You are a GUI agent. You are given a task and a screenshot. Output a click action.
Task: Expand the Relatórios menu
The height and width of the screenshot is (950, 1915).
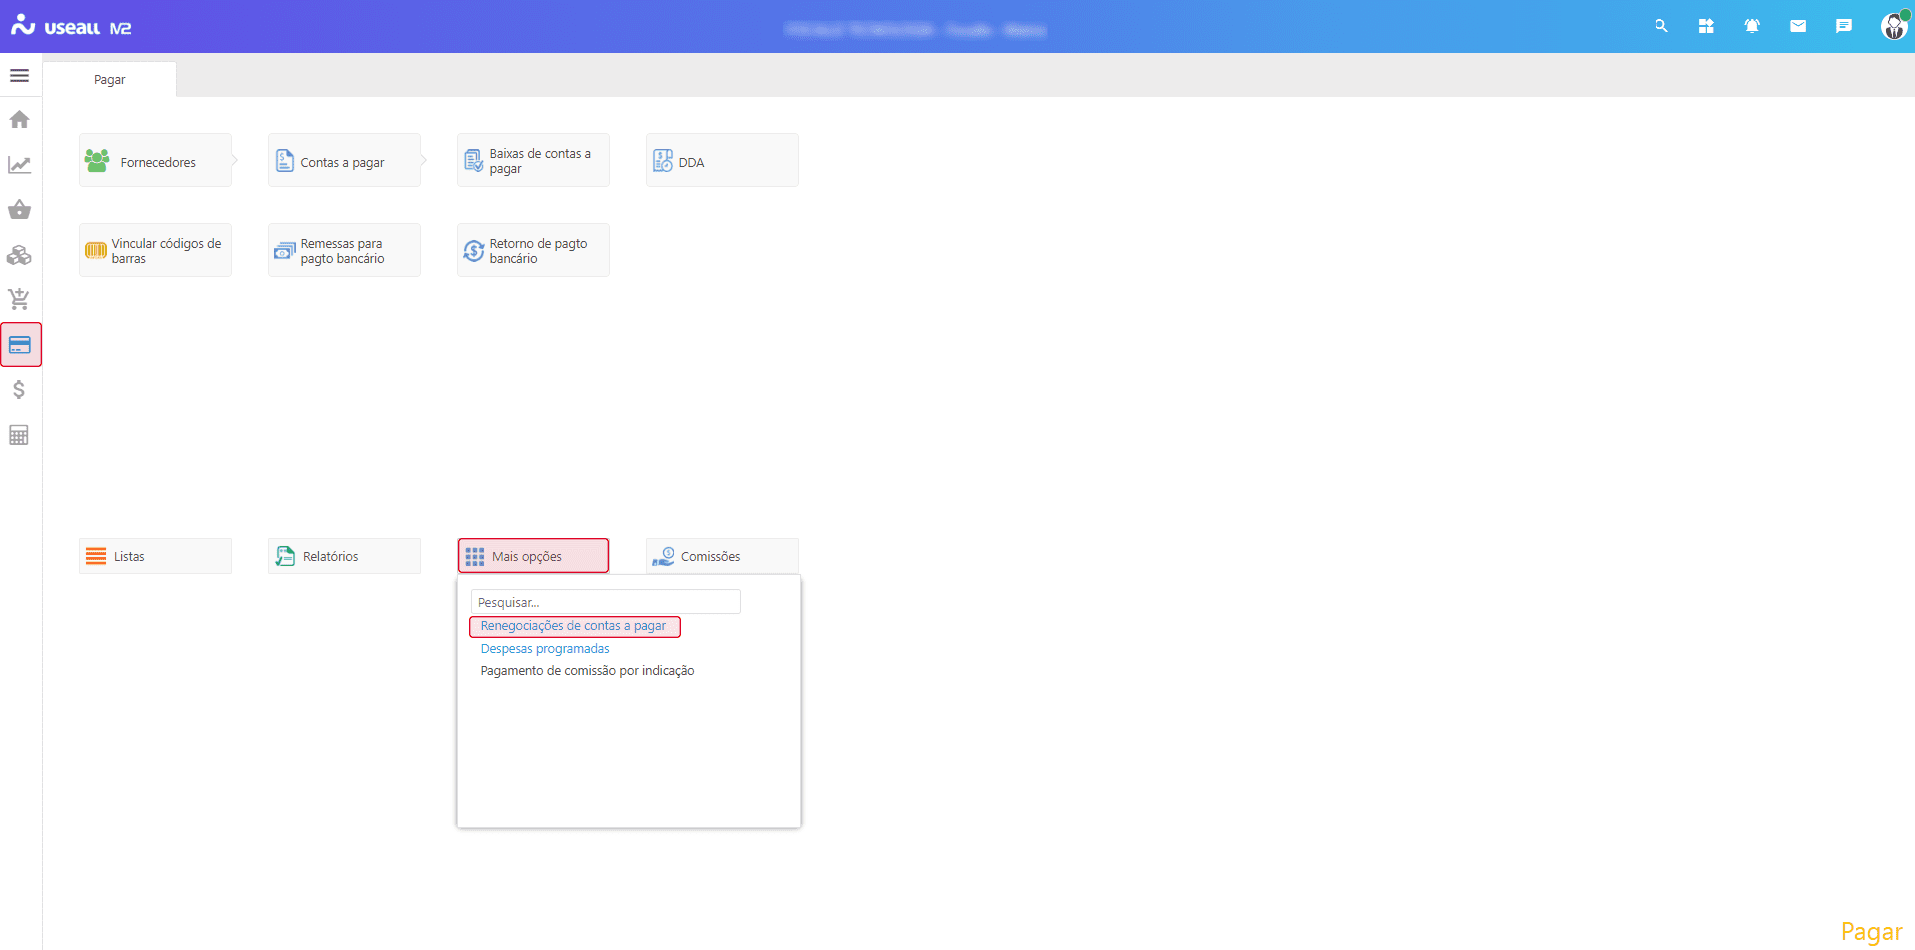coord(344,556)
